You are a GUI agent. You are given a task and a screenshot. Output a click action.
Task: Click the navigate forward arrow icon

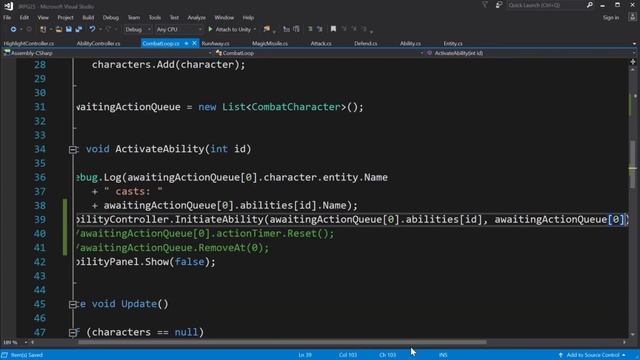click(29, 29)
